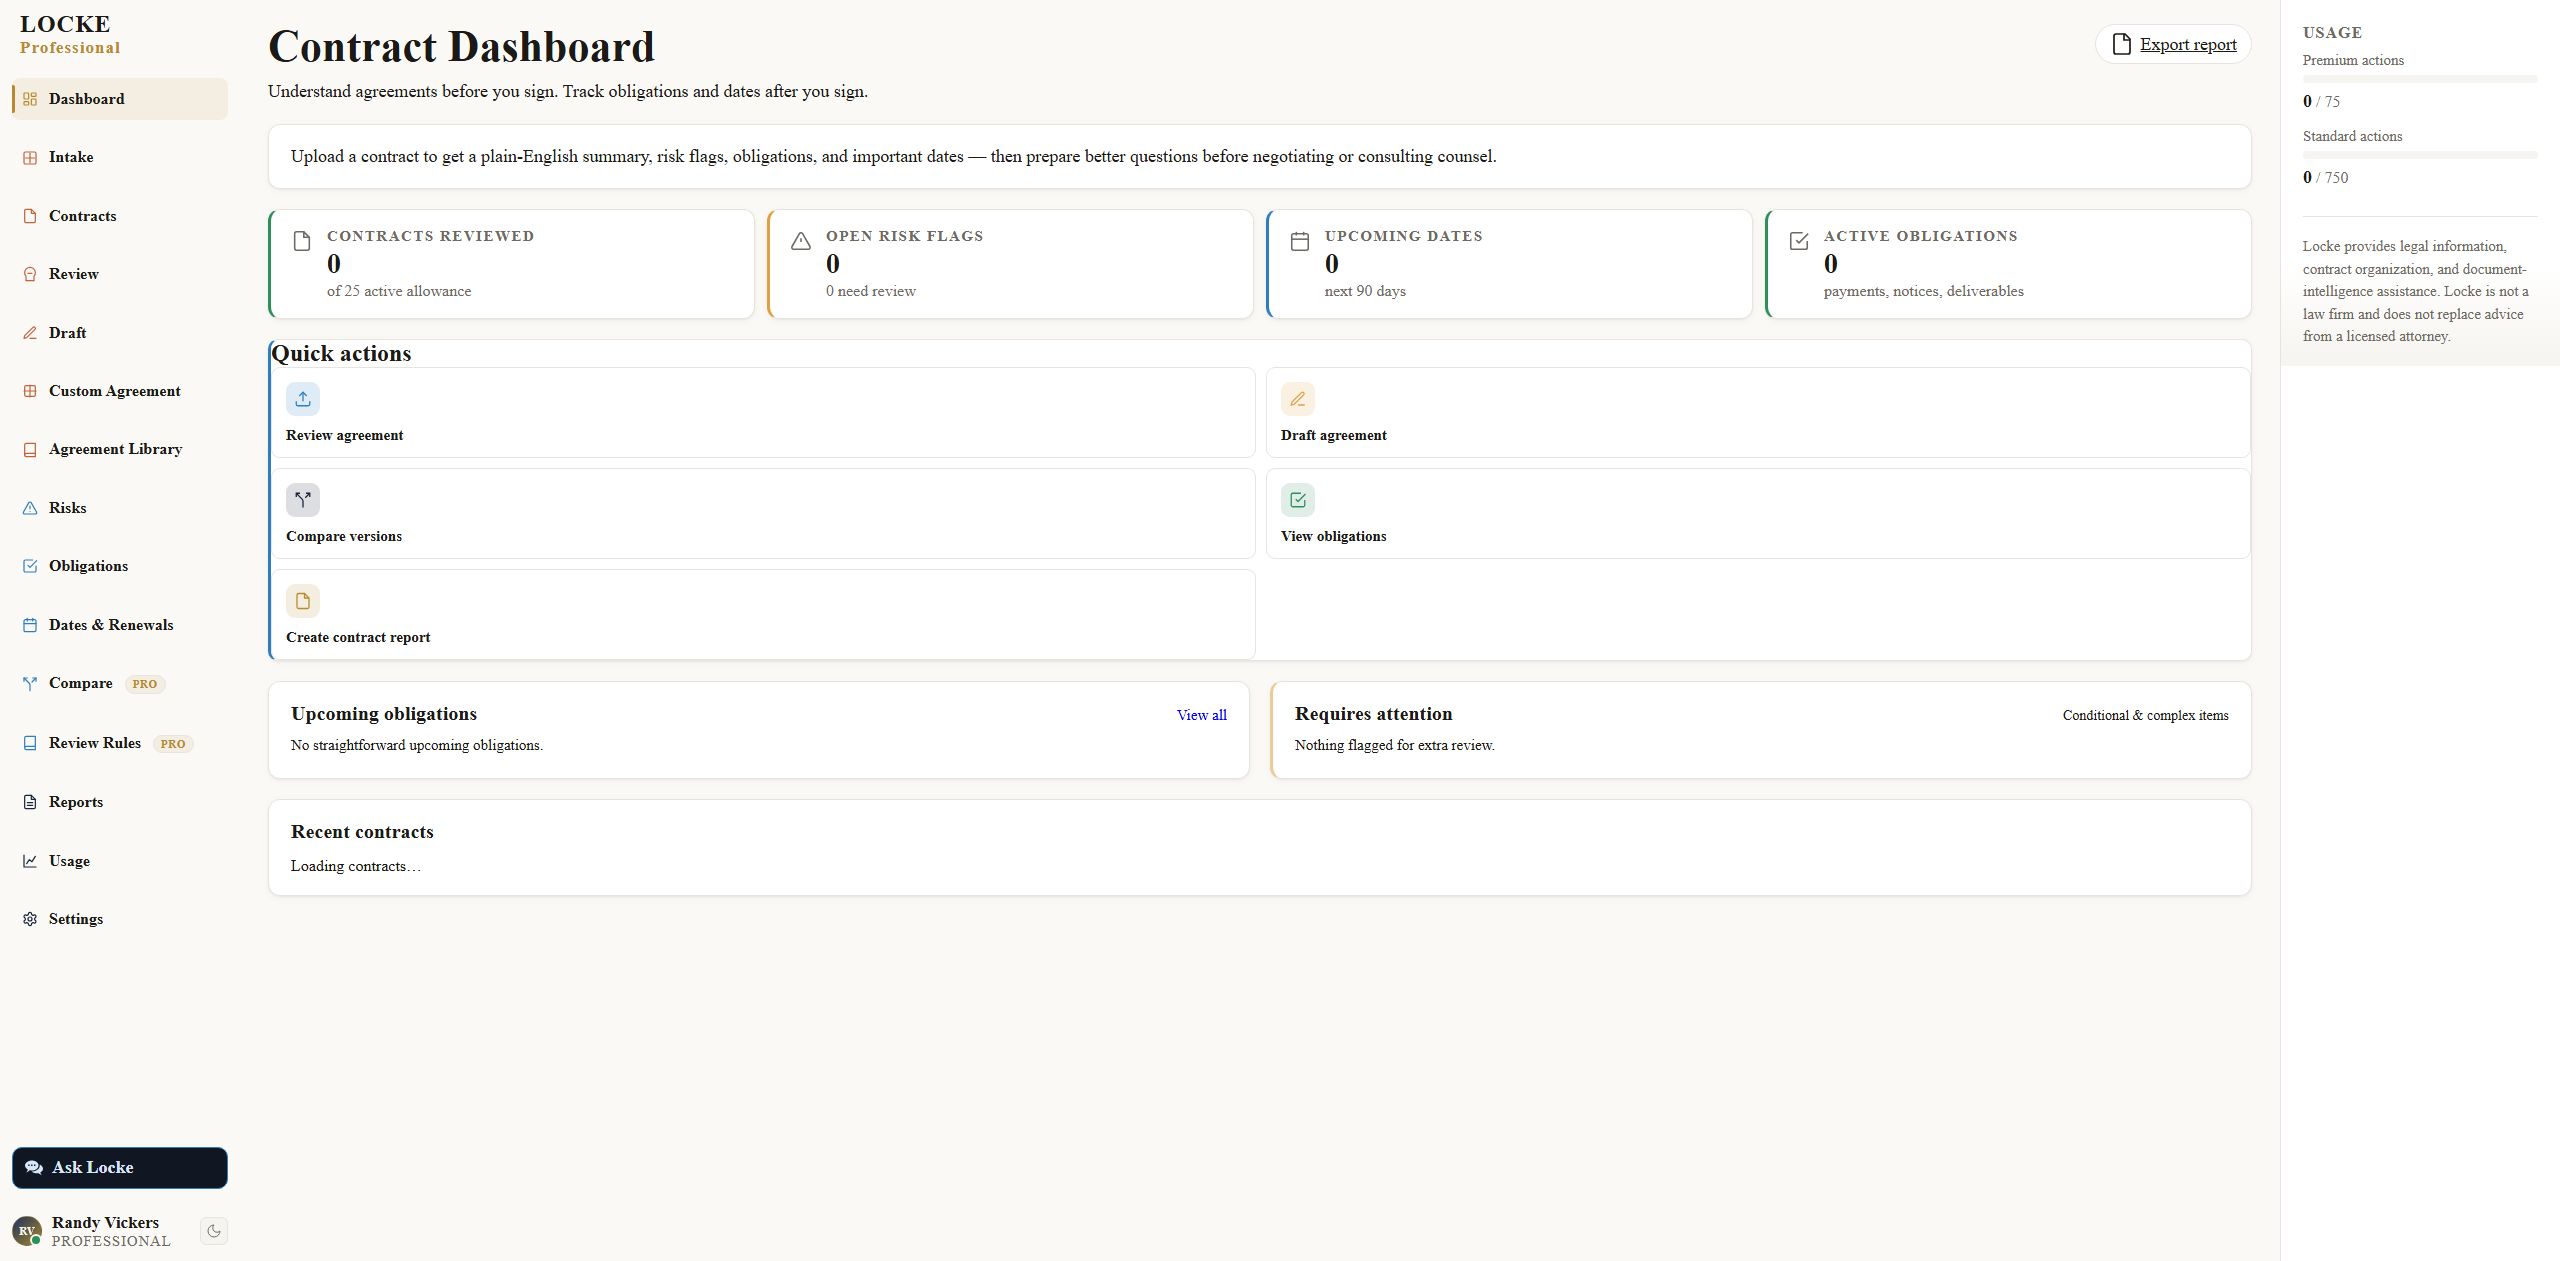The height and width of the screenshot is (1261, 2560).
Task: Click the file icon on Create contract report
Action: coord(303,601)
